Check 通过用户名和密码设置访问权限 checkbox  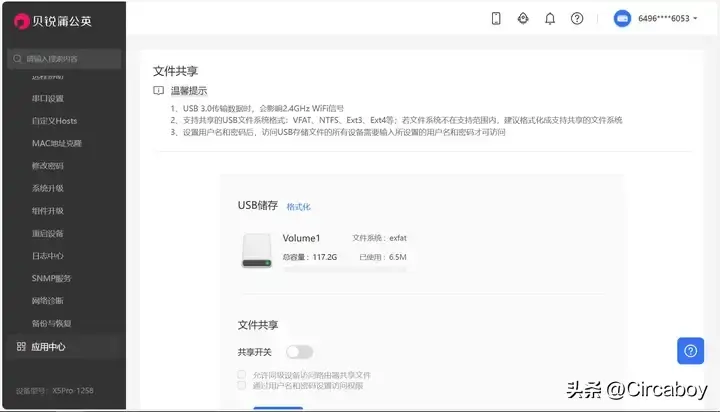pos(242,385)
